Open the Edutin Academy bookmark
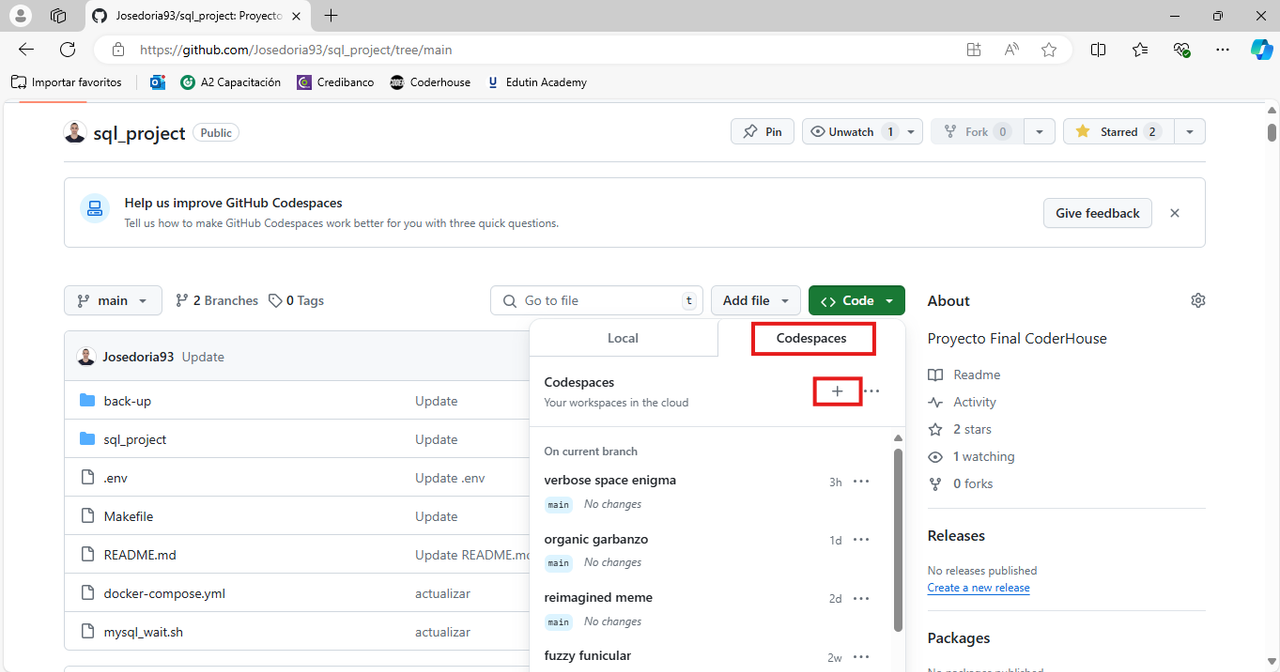Viewport: 1280px width, 672px height. pyautogui.click(x=536, y=82)
